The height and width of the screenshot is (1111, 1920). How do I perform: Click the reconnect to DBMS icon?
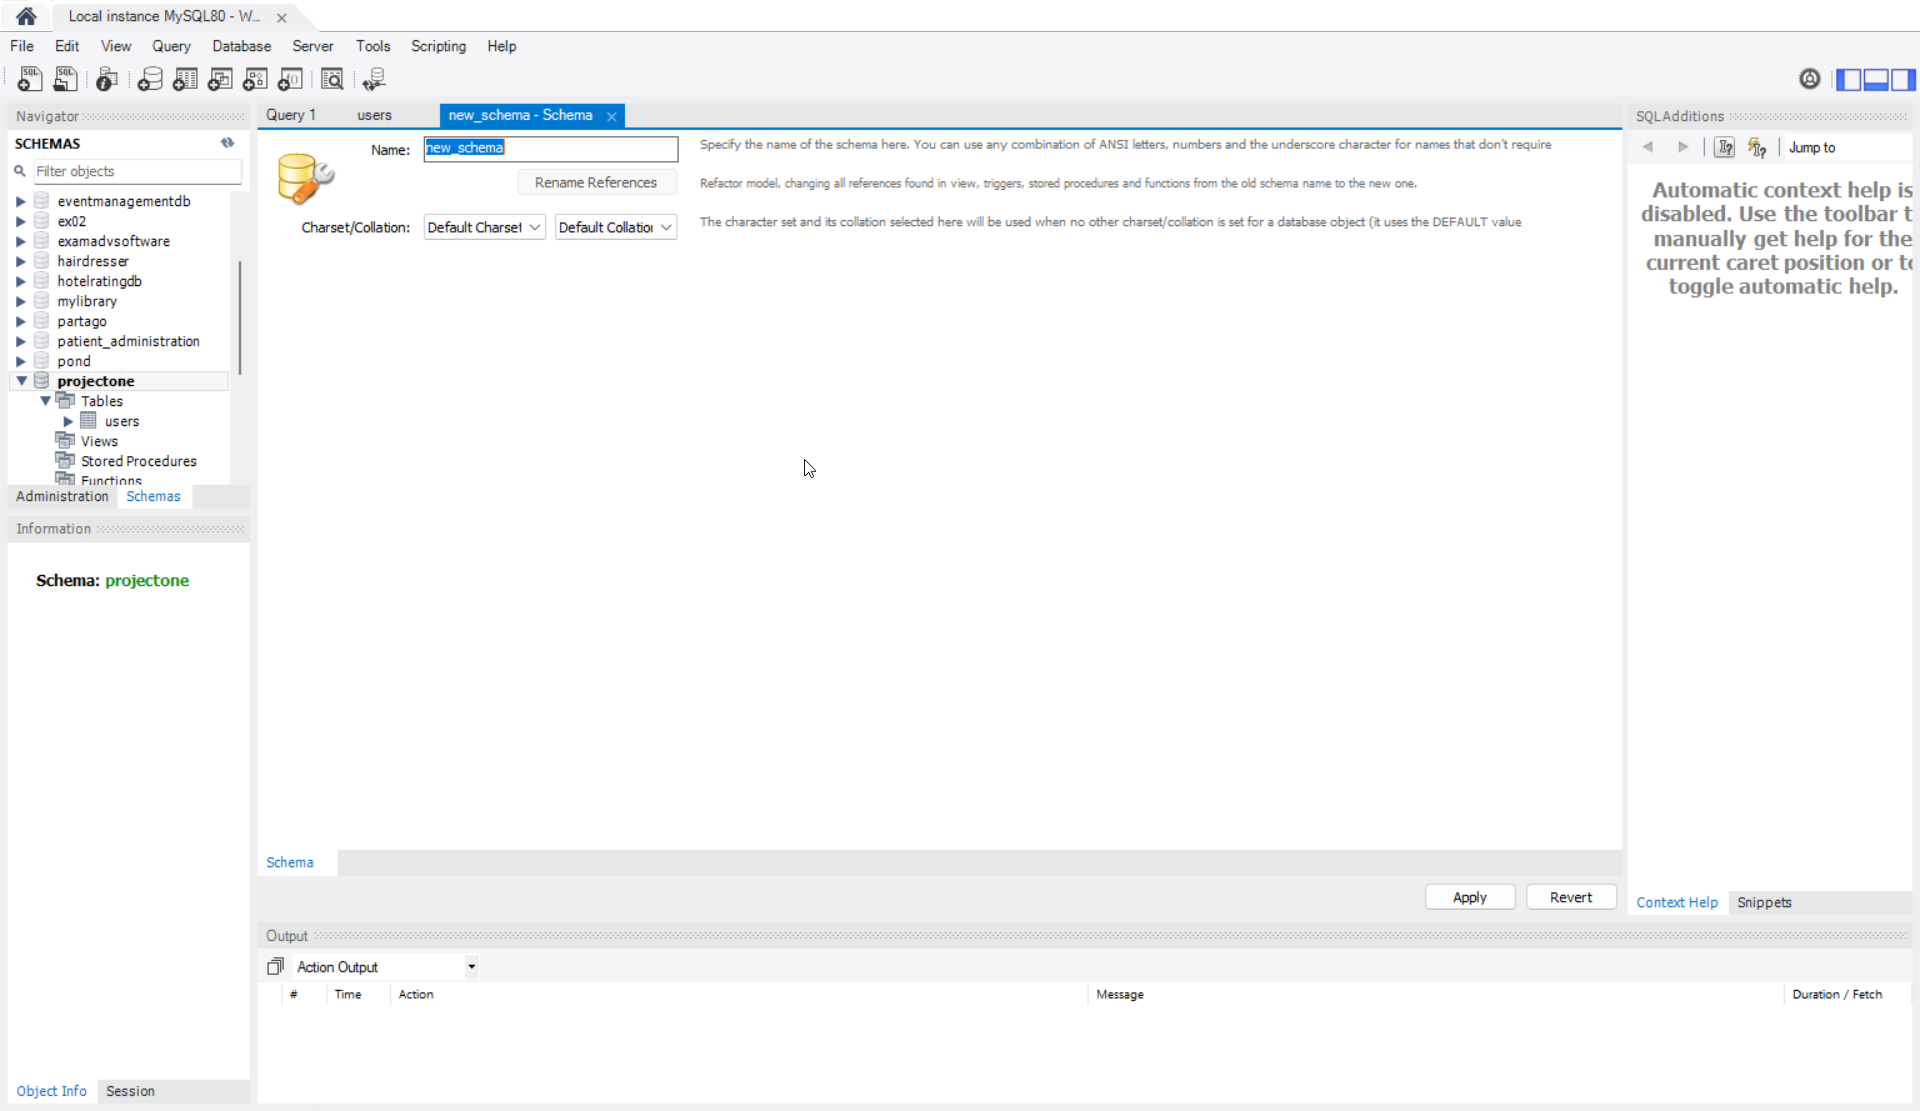pyautogui.click(x=374, y=79)
